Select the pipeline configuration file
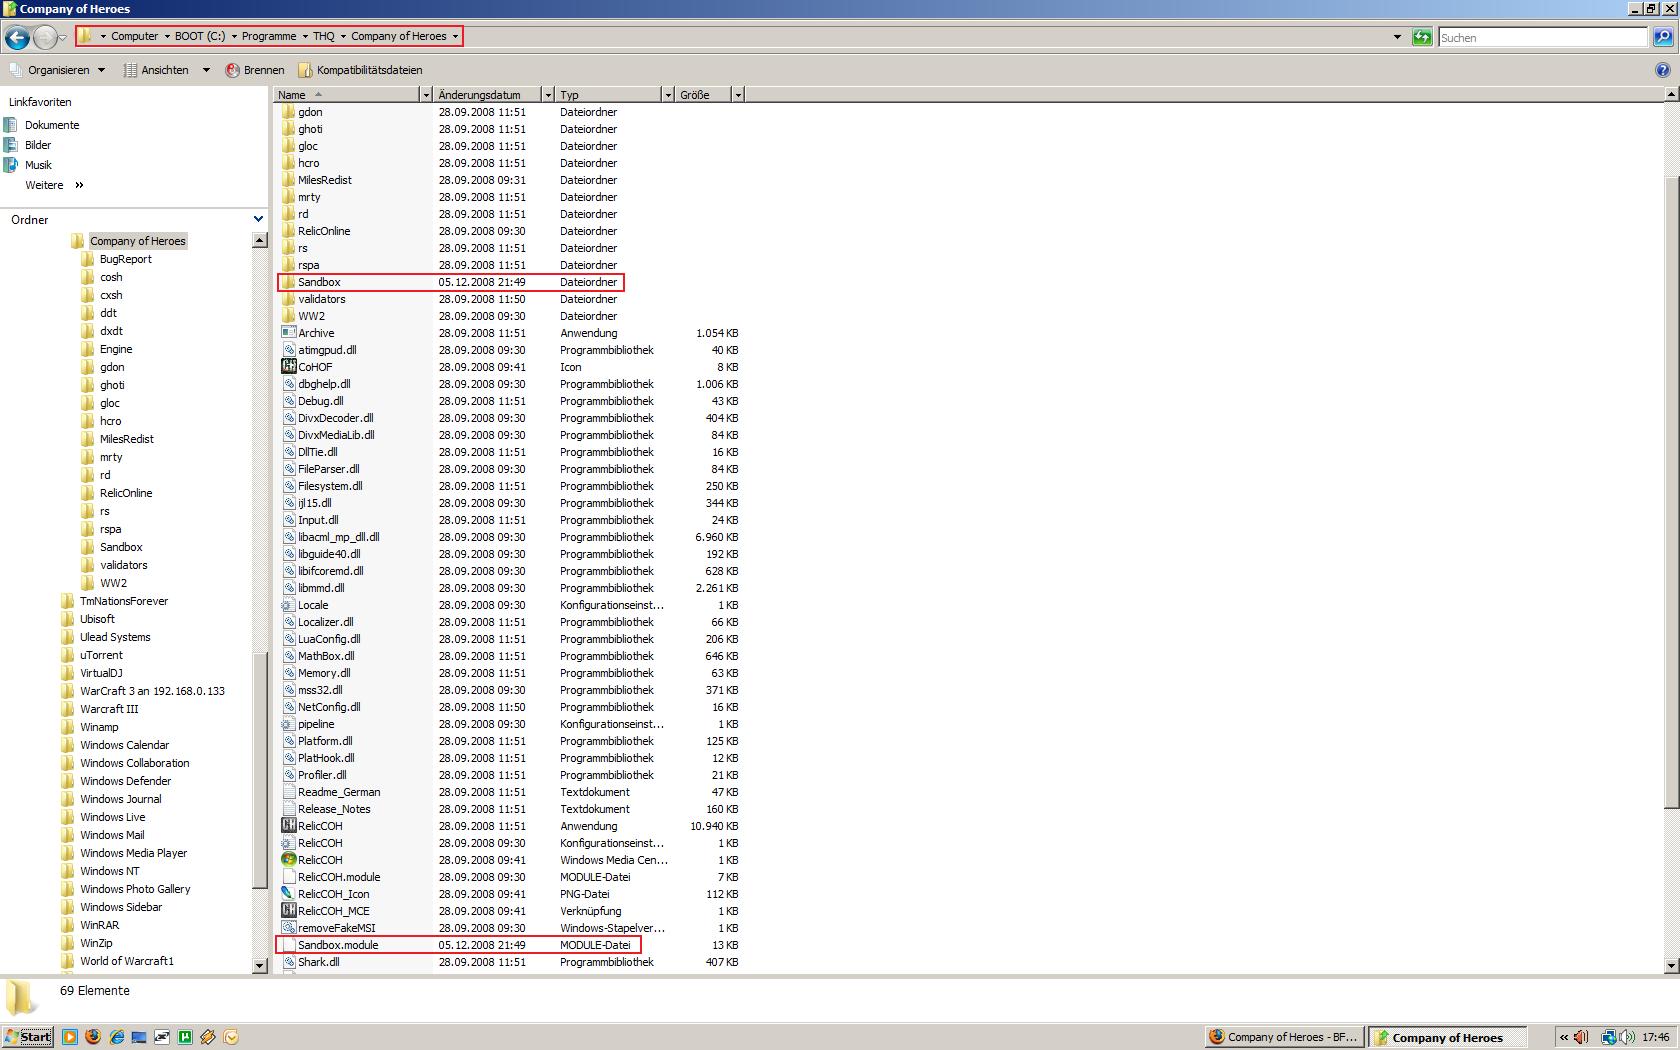Image resolution: width=1680 pixels, height=1050 pixels. pyautogui.click(x=510, y=724)
